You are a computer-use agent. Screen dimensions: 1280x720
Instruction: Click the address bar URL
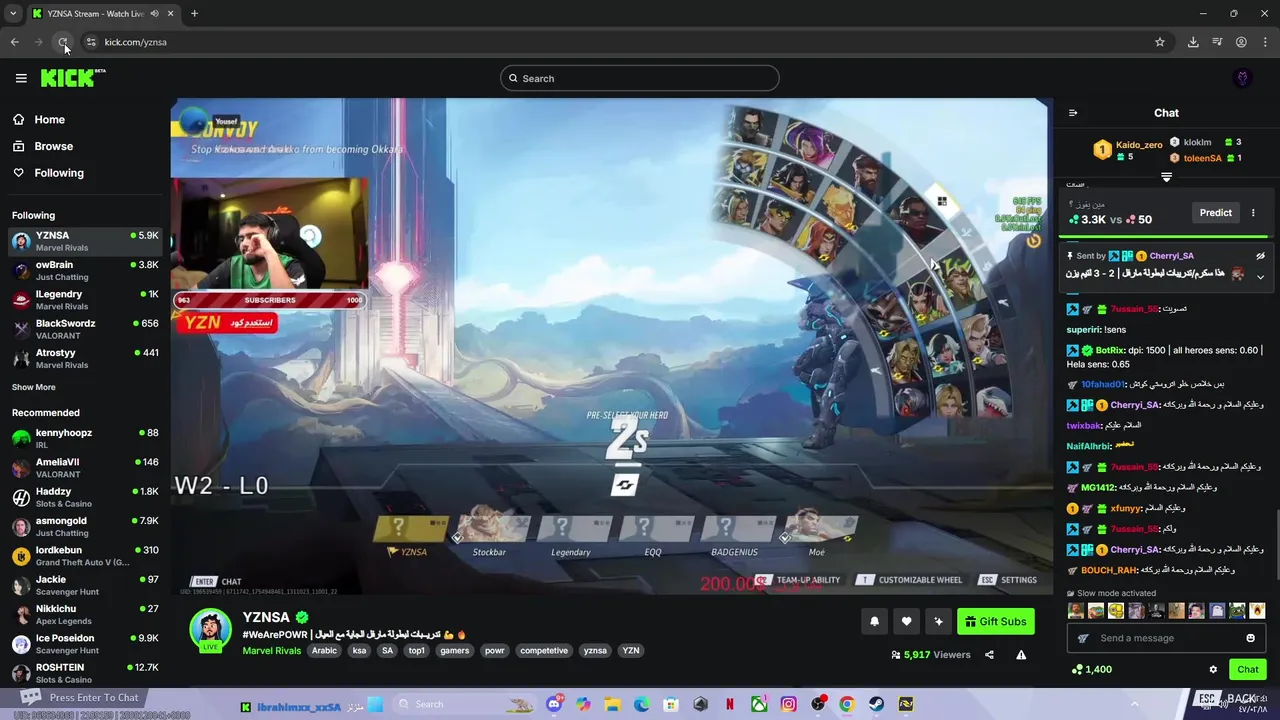[x=135, y=42]
